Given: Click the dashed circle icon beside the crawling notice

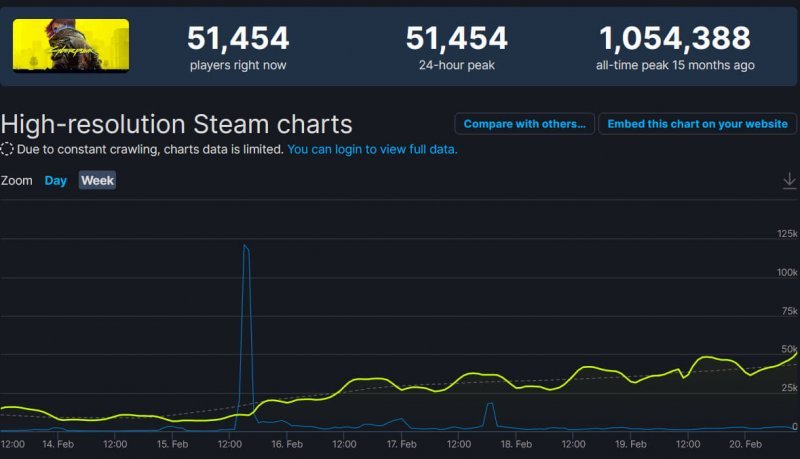Looking at the screenshot, I should (7, 149).
